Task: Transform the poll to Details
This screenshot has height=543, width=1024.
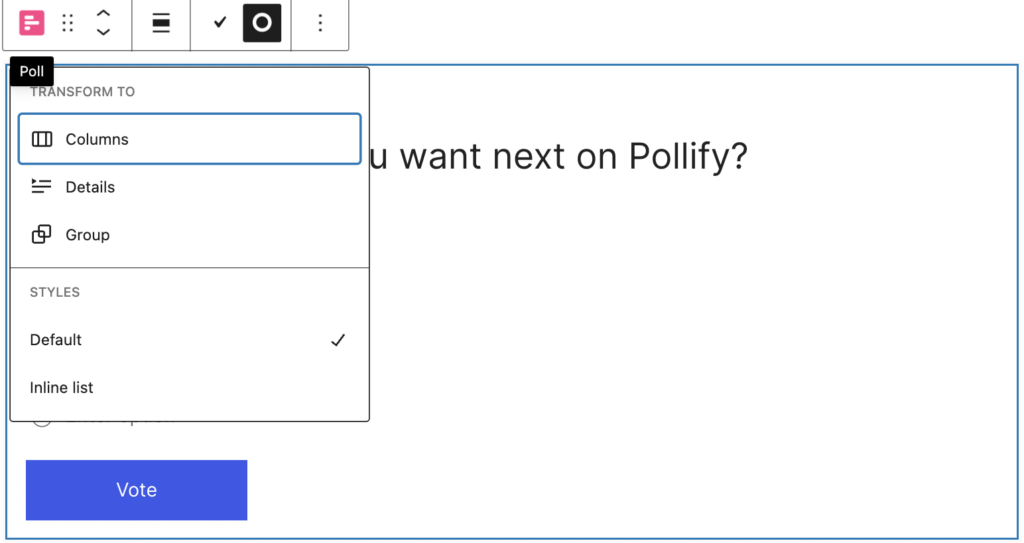Action: point(189,187)
